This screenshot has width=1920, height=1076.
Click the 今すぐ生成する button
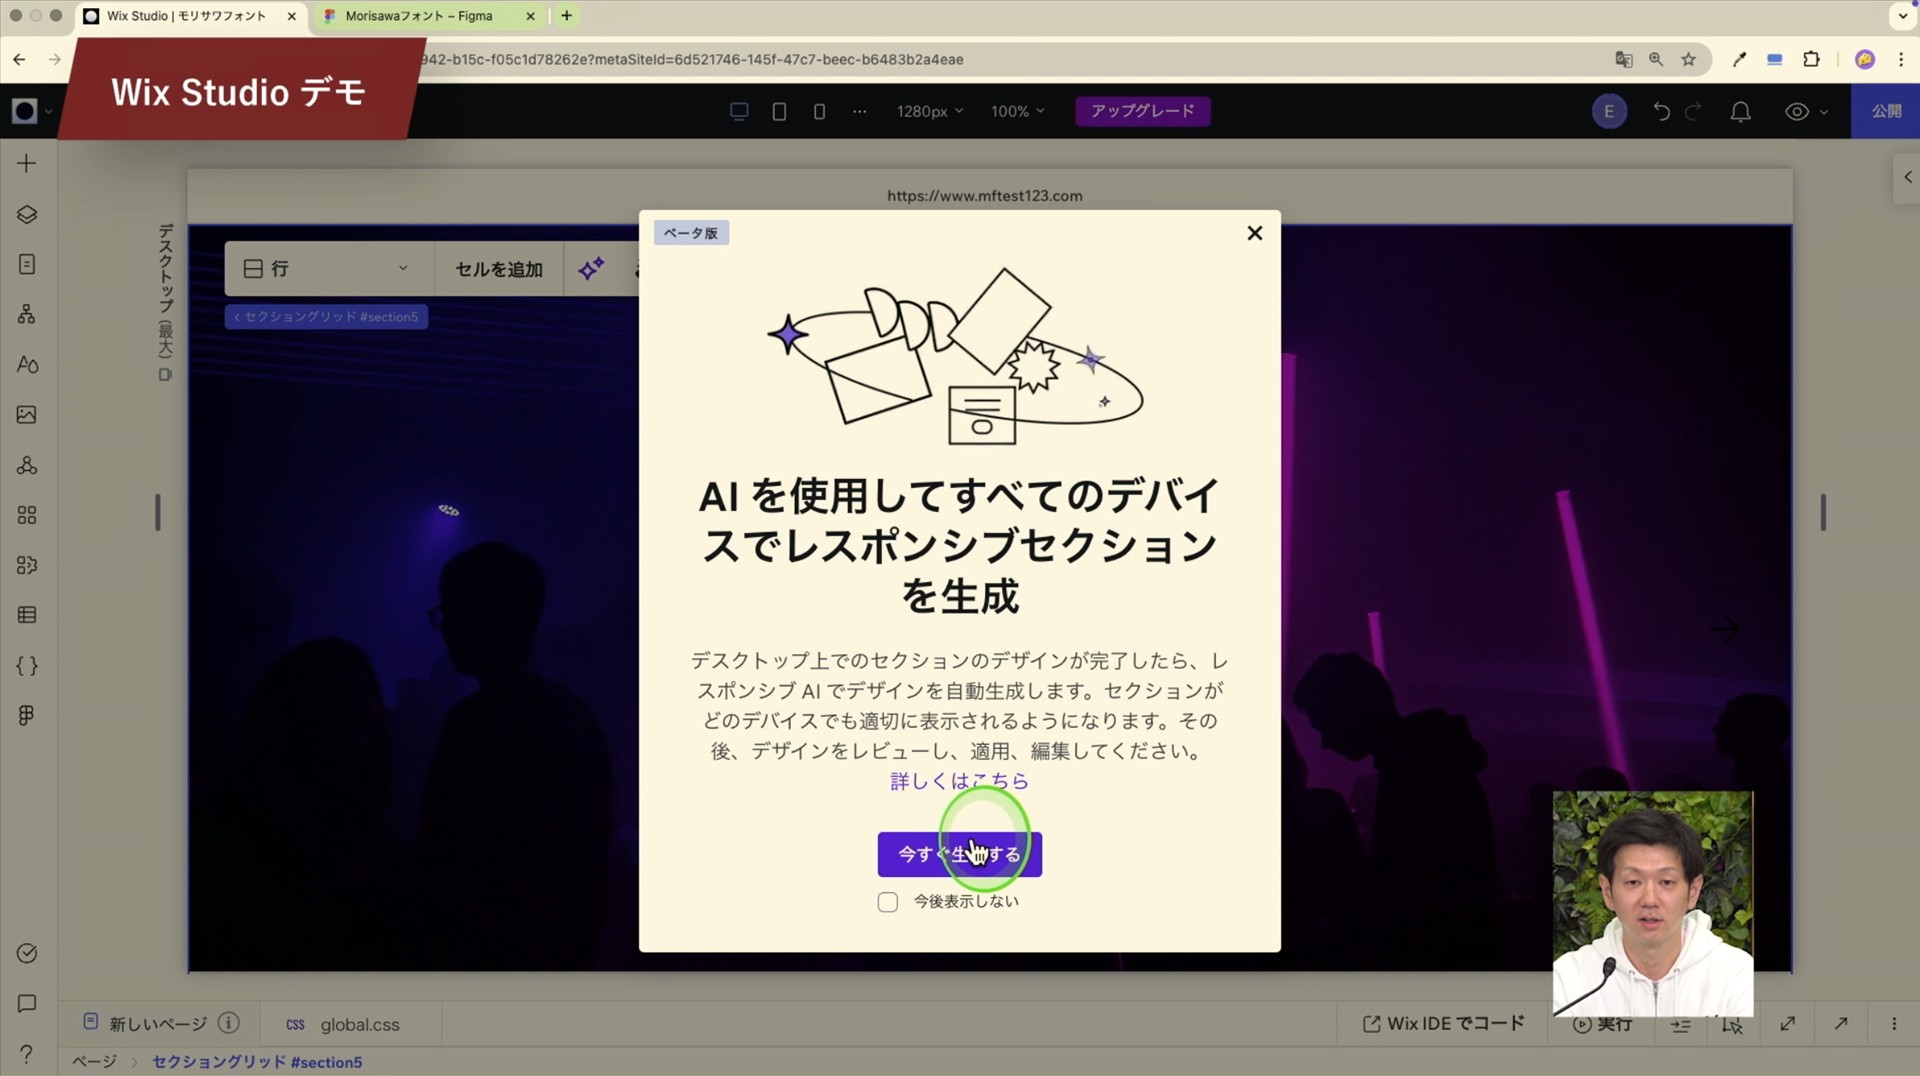[960, 854]
